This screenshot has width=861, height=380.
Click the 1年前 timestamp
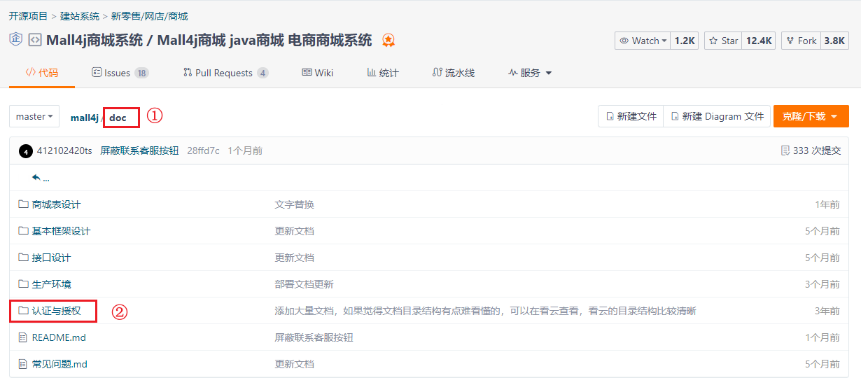tap(828, 205)
